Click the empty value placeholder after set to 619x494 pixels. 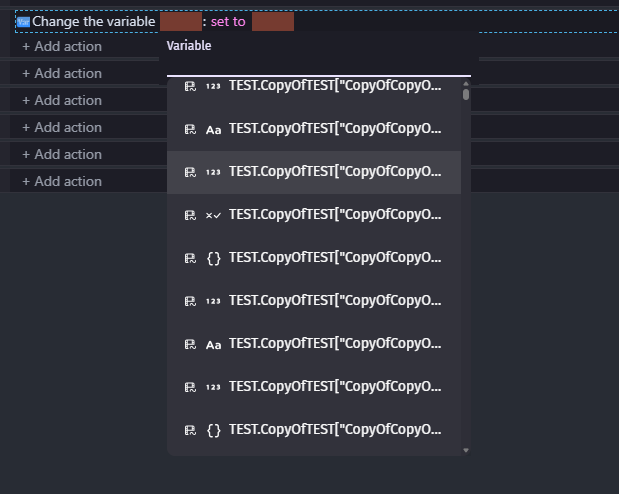coord(273,22)
